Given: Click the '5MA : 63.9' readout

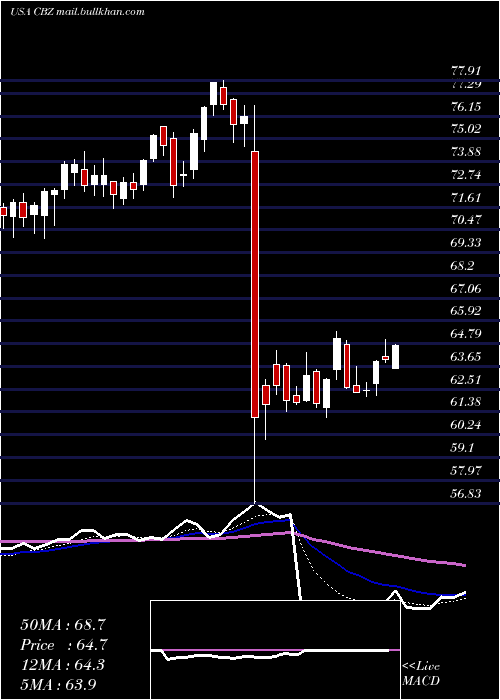Looking at the screenshot, I should (59, 684).
